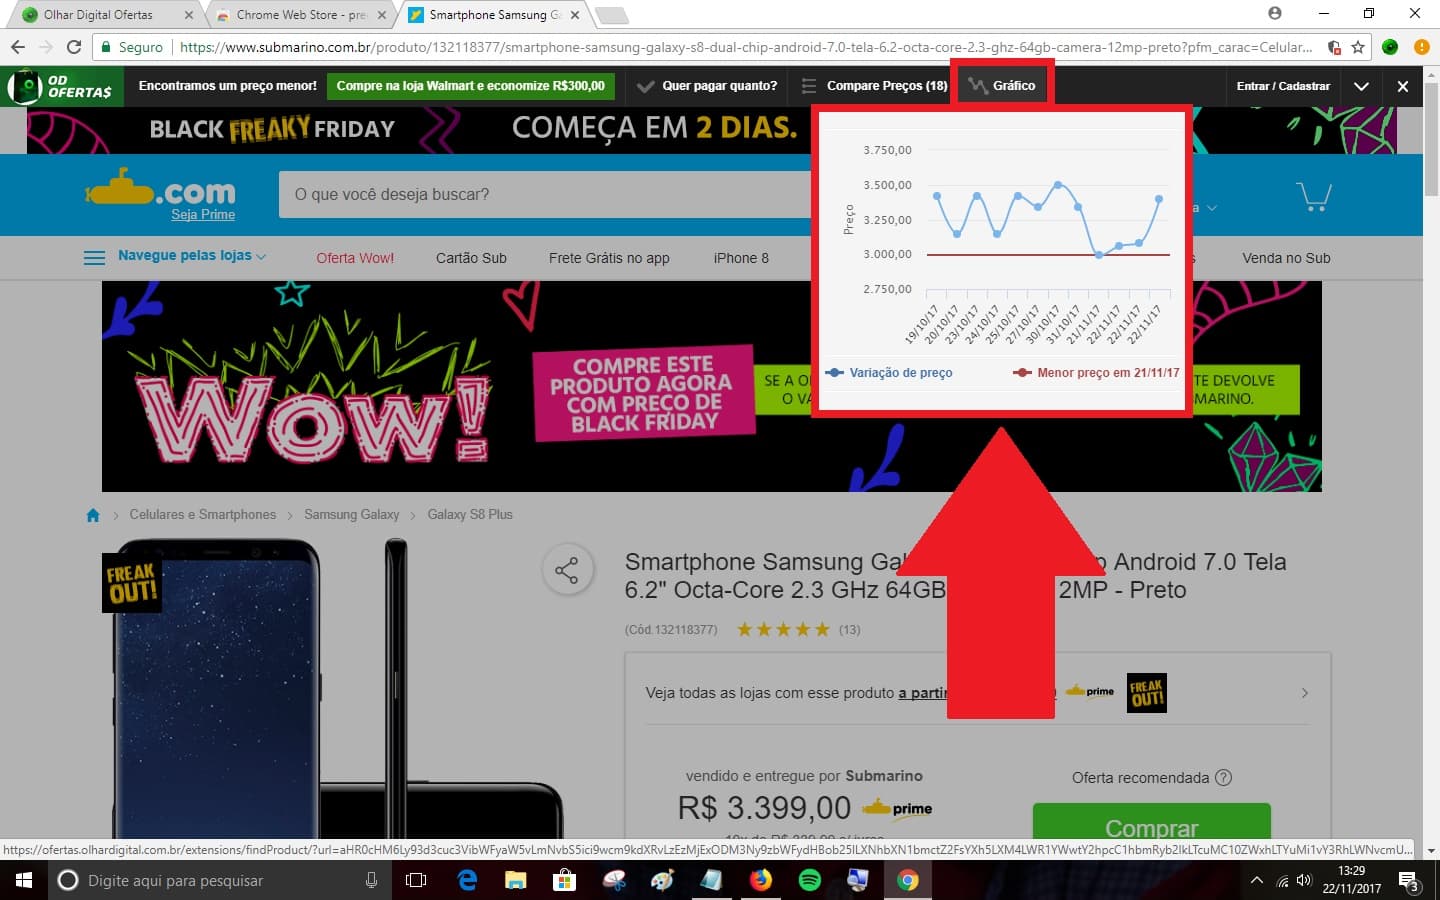Click orange Chrome warning icon
The image size is (1440, 900).
pos(1421,47)
